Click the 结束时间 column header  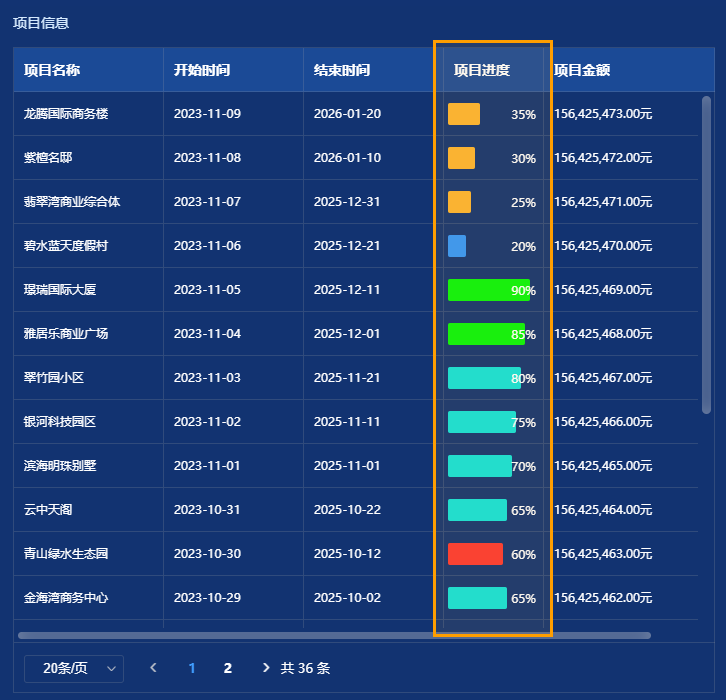click(x=342, y=70)
